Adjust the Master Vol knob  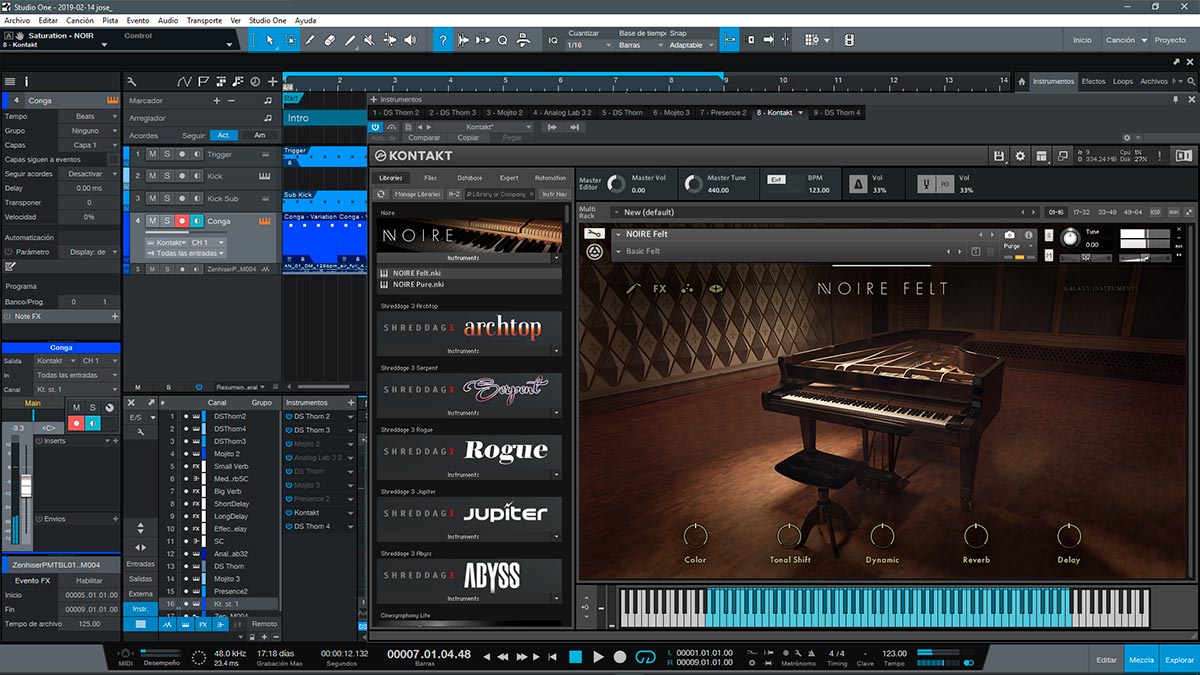tap(616, 184)
